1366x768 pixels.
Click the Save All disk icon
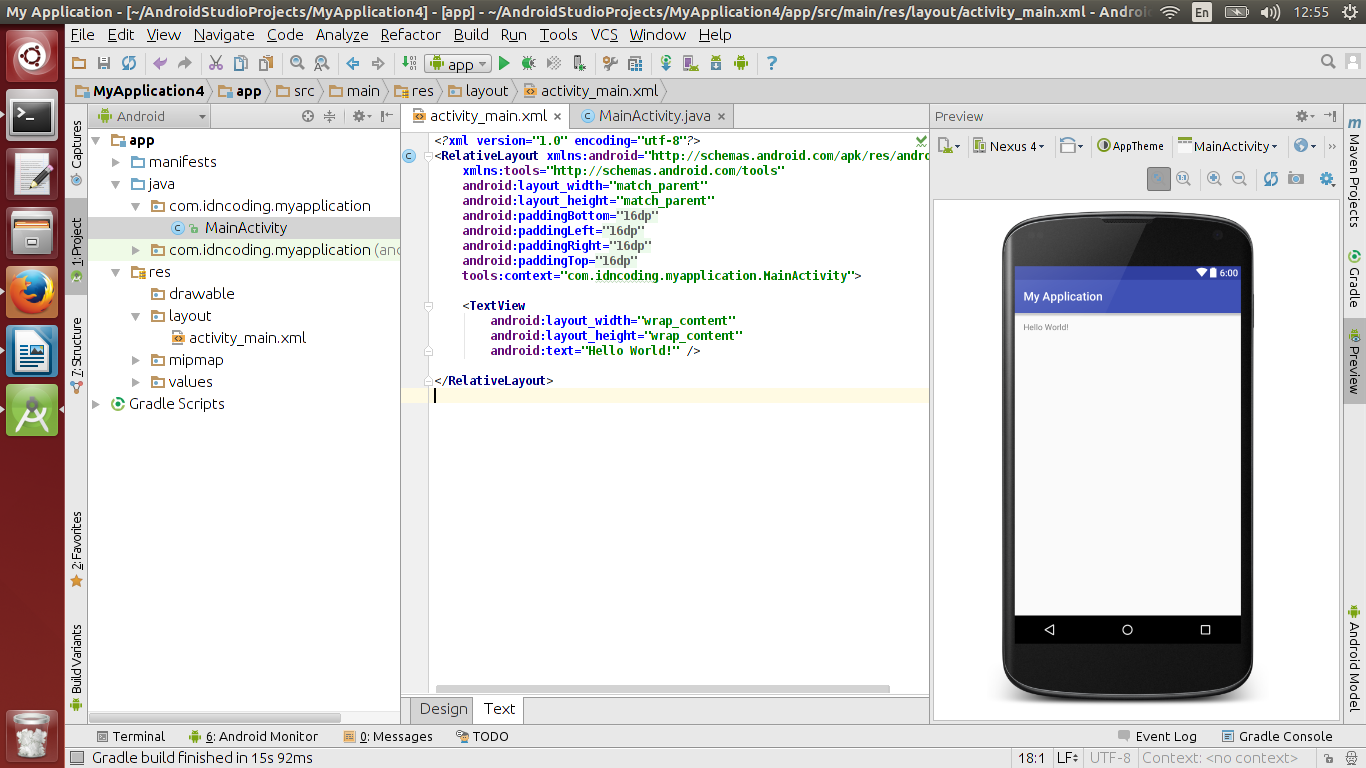coord(104,63)
